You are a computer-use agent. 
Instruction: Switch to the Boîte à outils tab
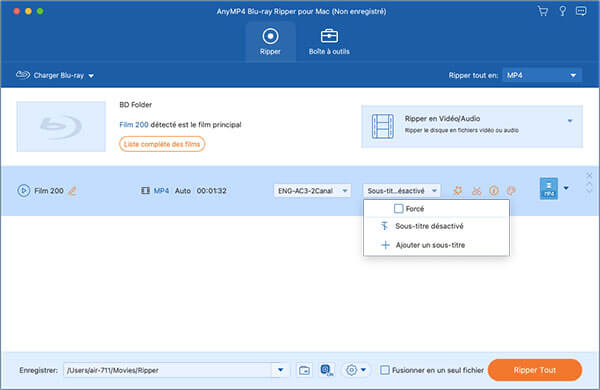click(x=329, y=42)
